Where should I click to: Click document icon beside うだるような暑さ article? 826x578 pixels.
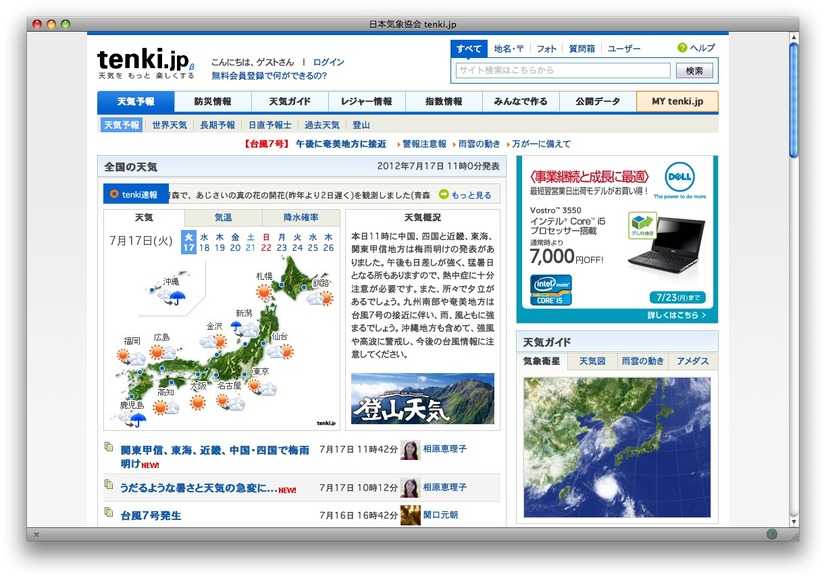[x=109, y=485]
